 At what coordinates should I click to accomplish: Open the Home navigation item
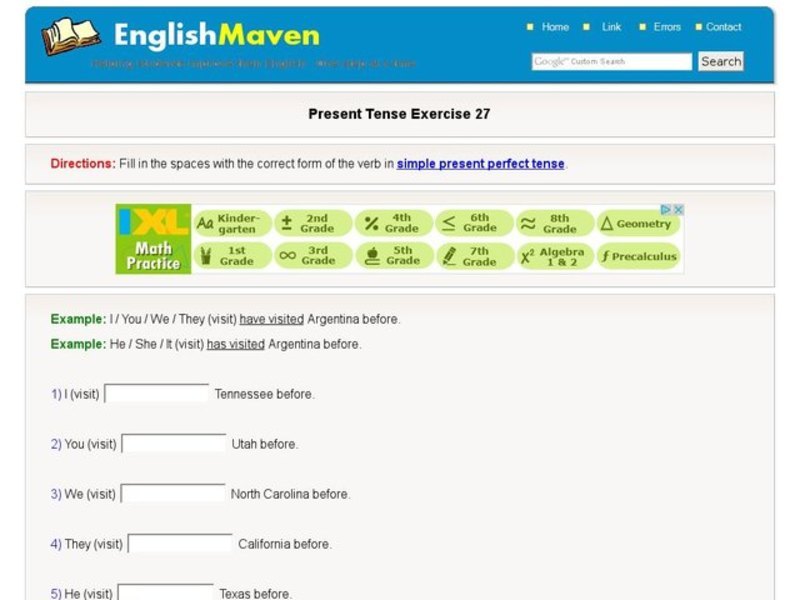click(554, 27)
